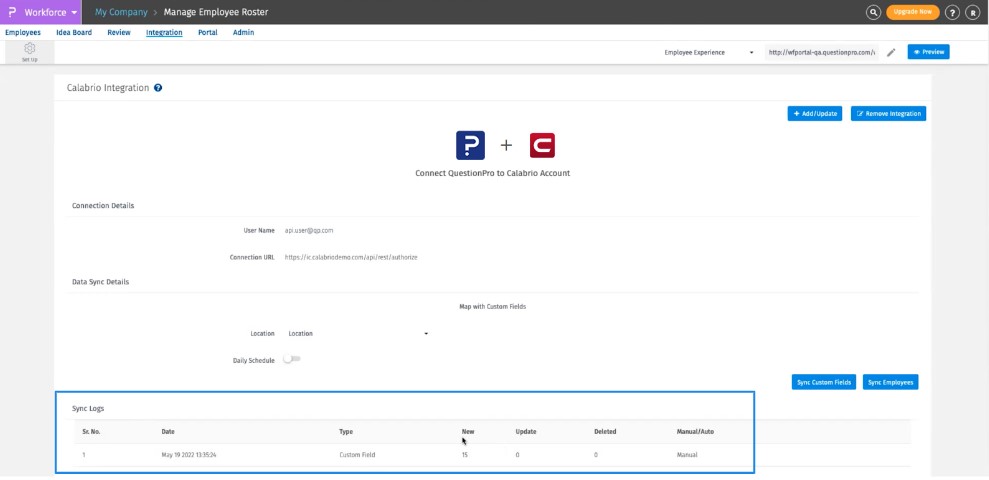Click the Set Up gear icon
Viewport: 989px width, 480px height.
(x=30, y=49)
